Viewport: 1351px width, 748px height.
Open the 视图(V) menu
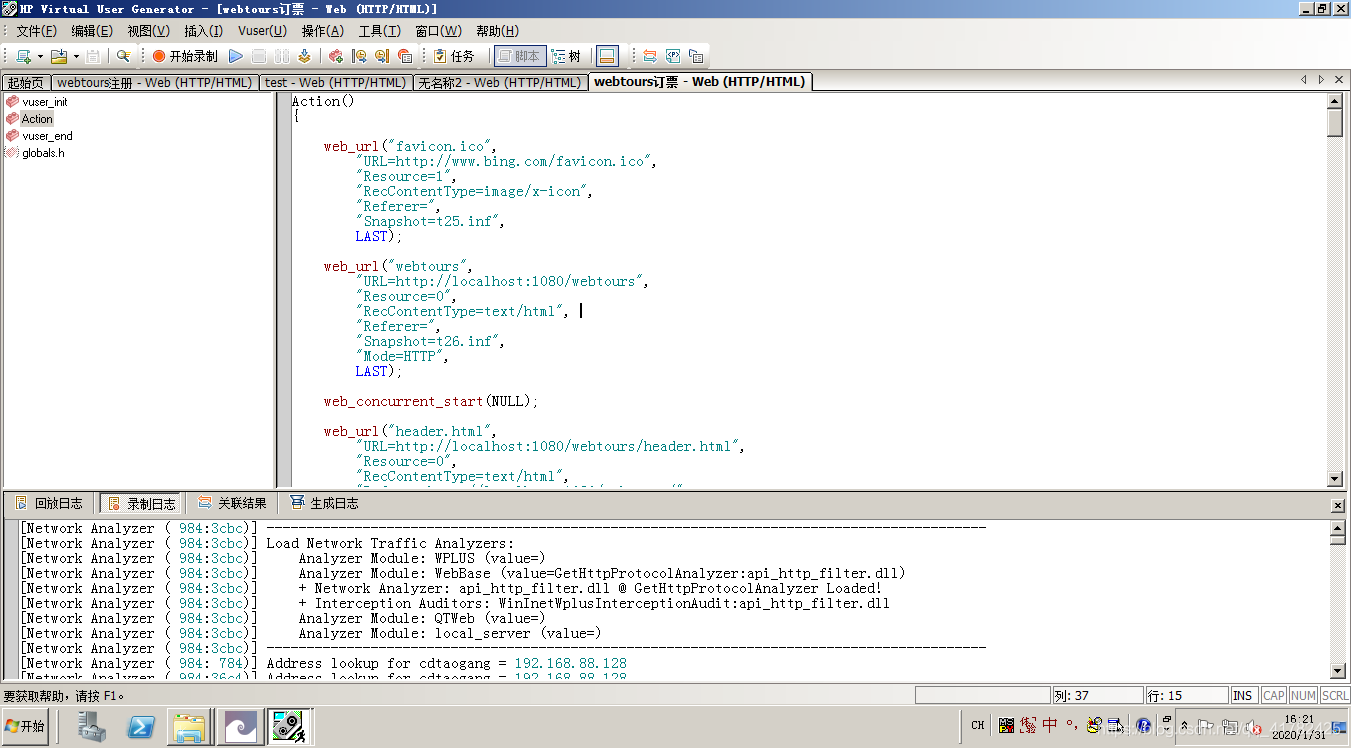[x=148, y=31]
